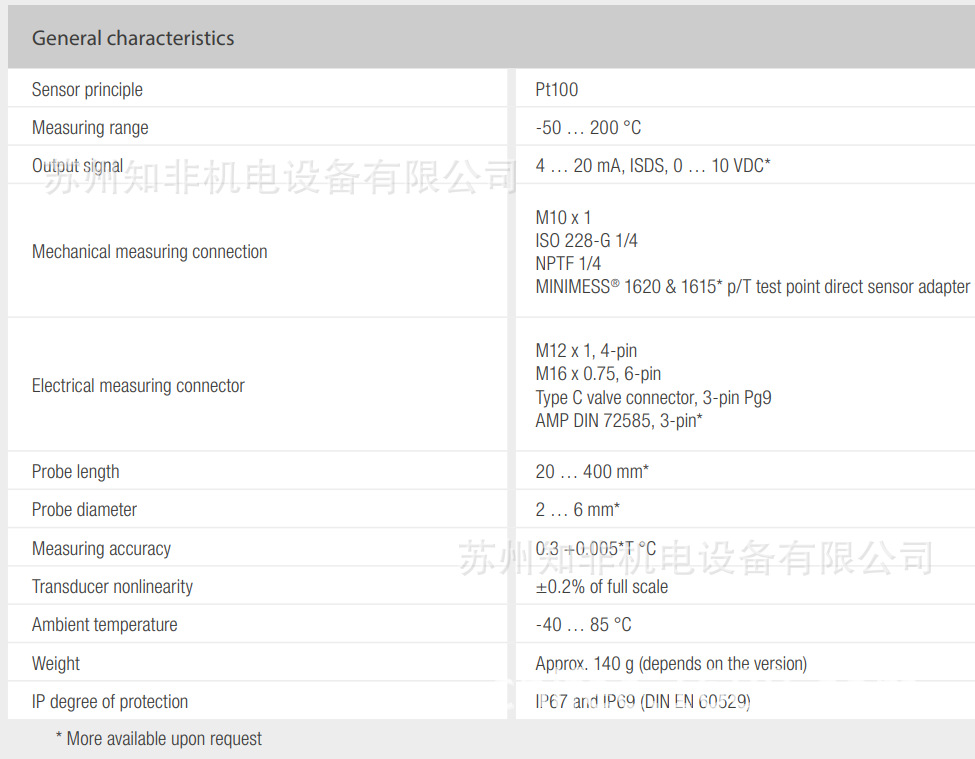Select the Sensor principle label
This screenshot has height=759, width=975.
click(x=87, y=89)
